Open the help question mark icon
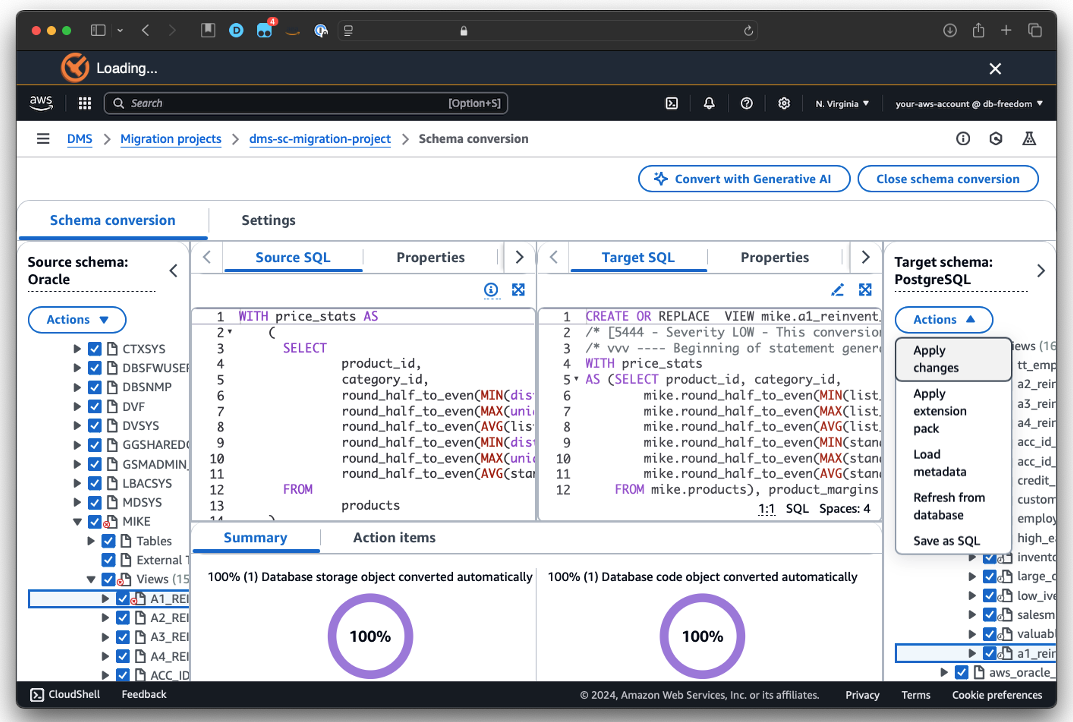The image size is (1073, 722). 747,103
